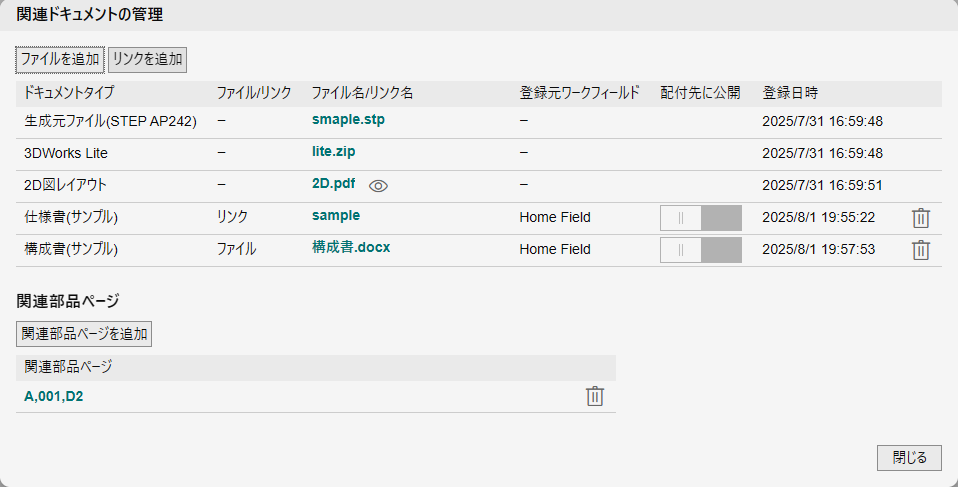This screenshot has width=958, height=487.
Task: Preview the 2D.pdf with eye icon
Action: click(x=377, y=185)
